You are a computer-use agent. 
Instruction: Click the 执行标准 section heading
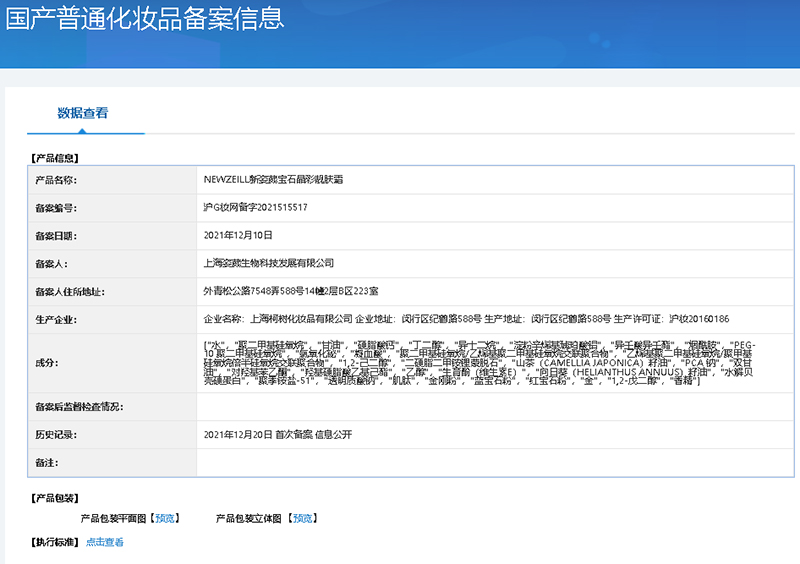click(55, 542)
